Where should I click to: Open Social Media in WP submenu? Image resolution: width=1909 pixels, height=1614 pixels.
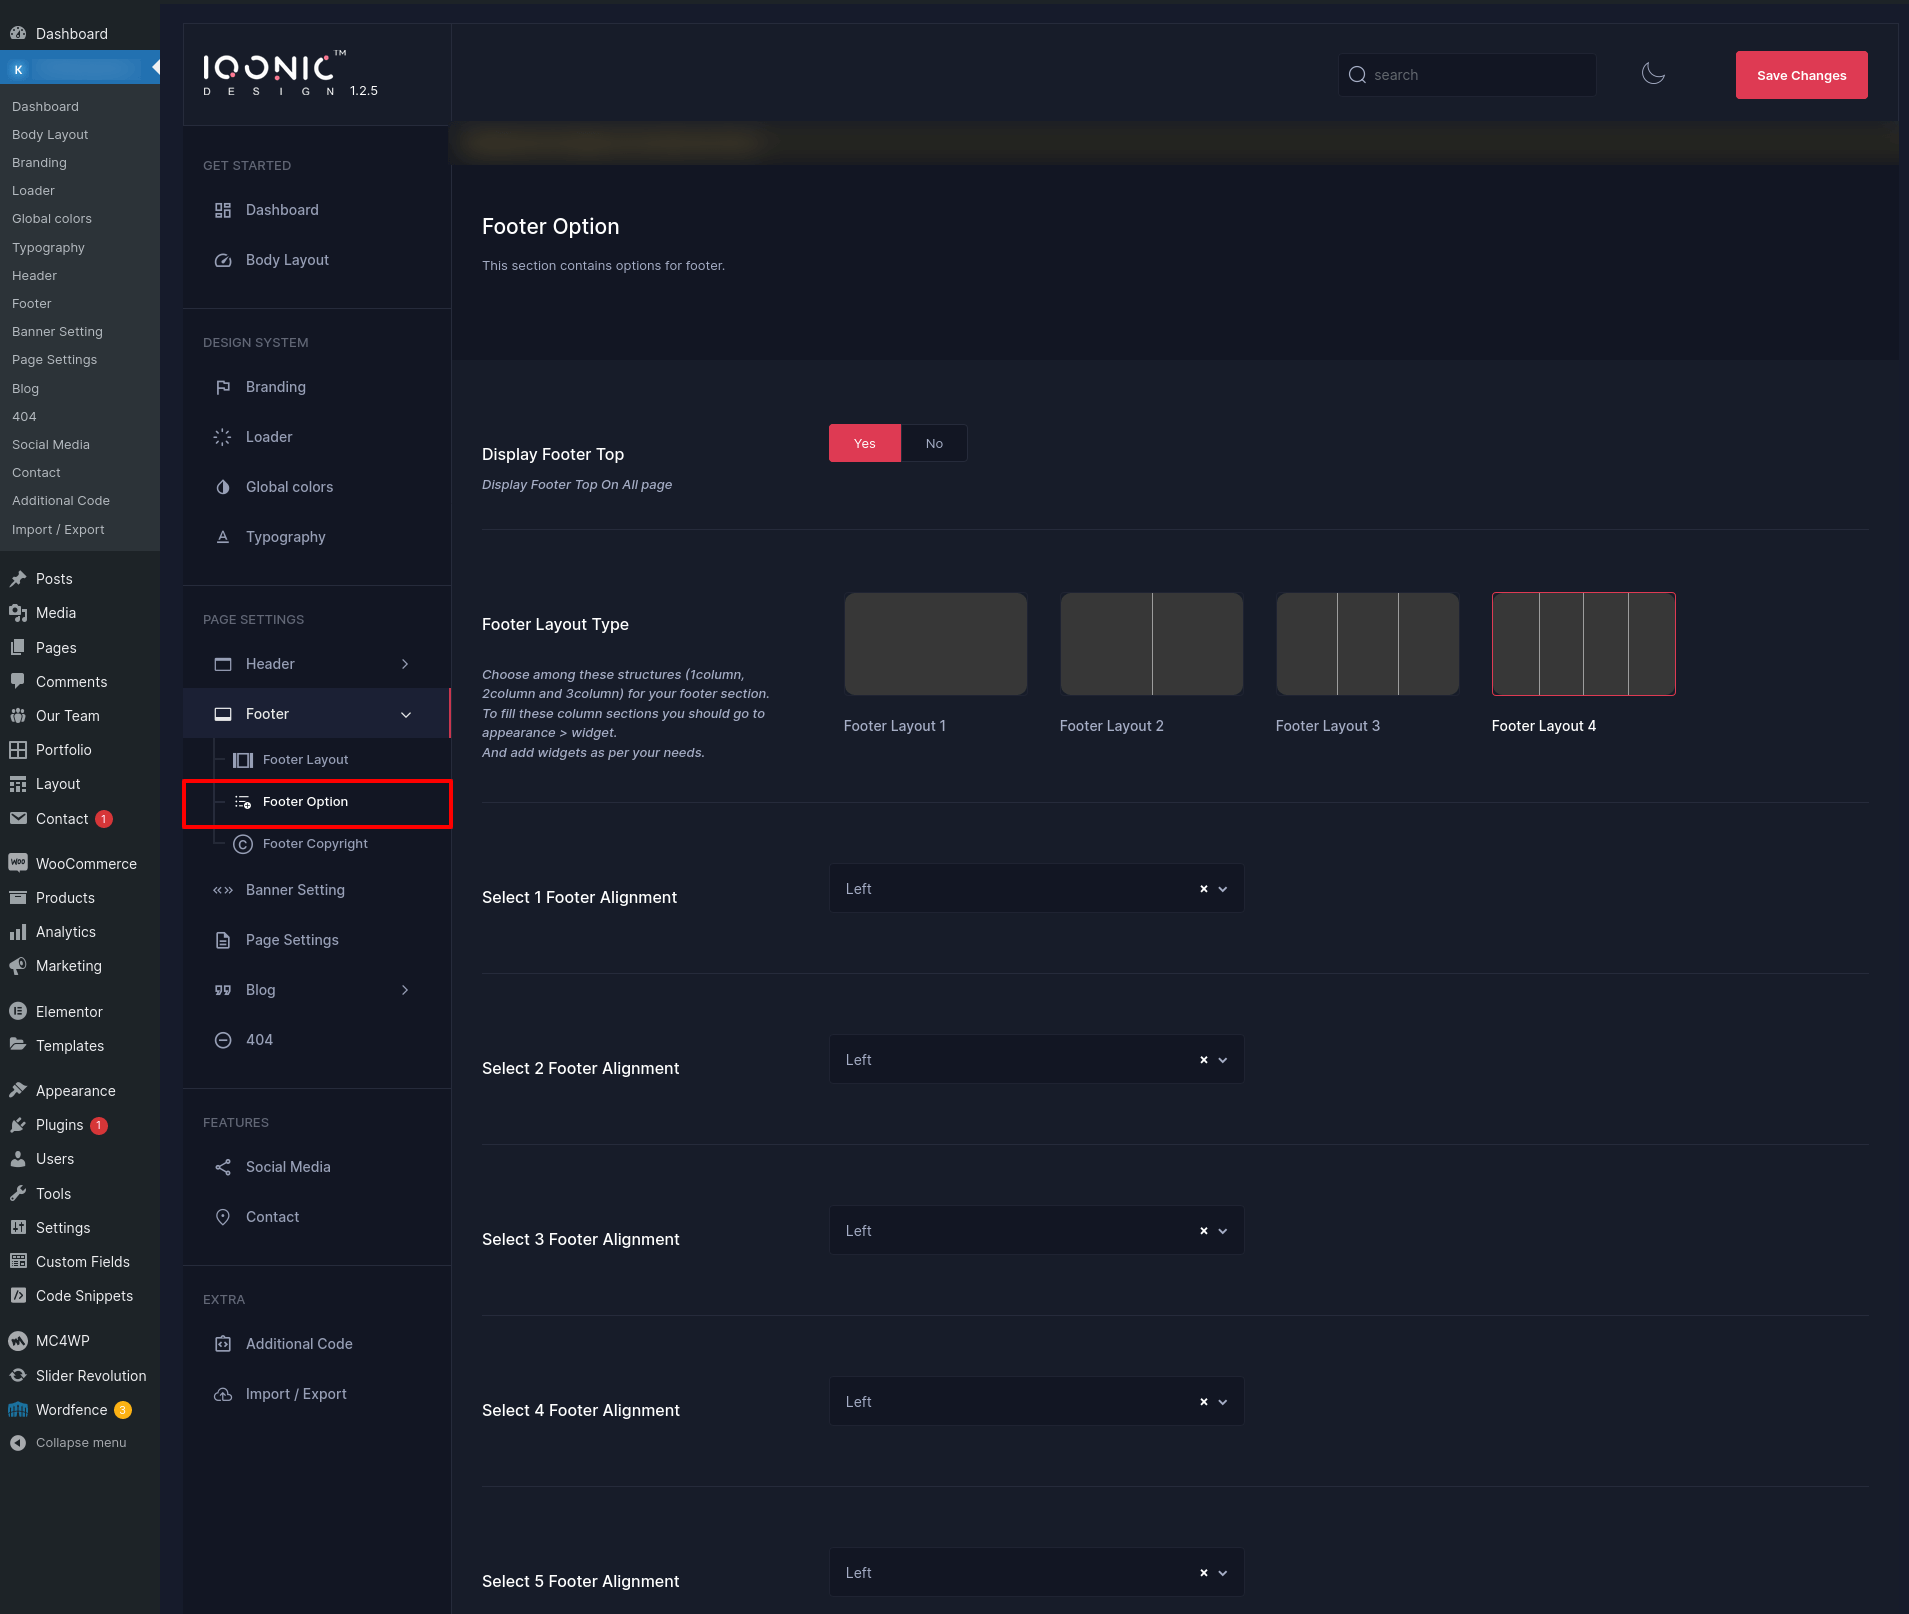point(51,445)
